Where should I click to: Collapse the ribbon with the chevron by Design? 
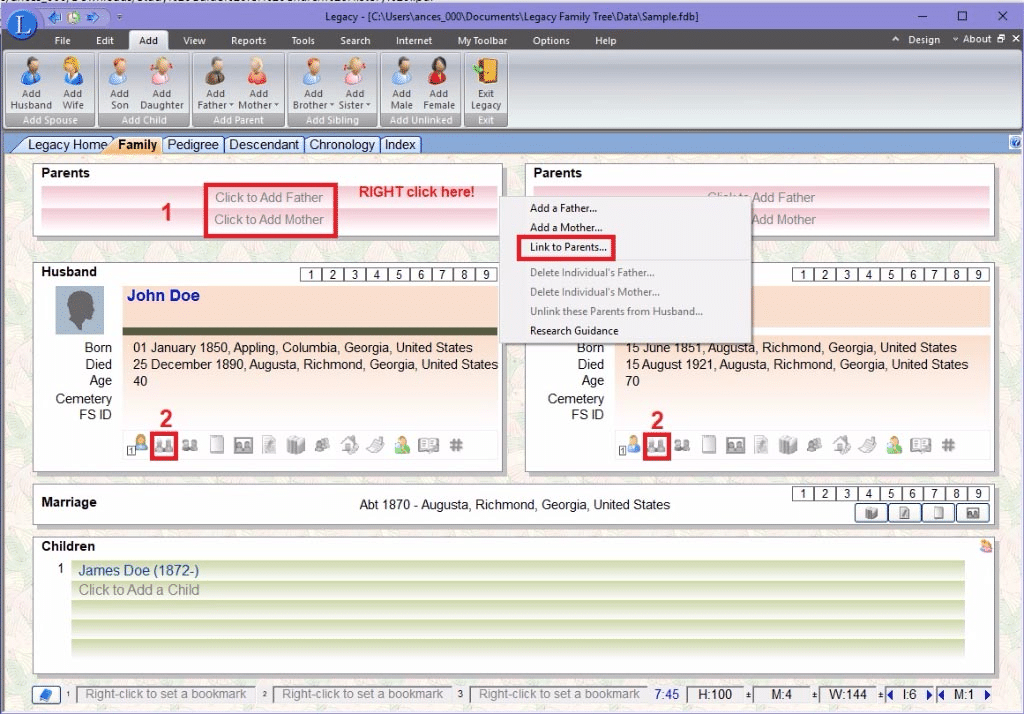click(895, 39)
